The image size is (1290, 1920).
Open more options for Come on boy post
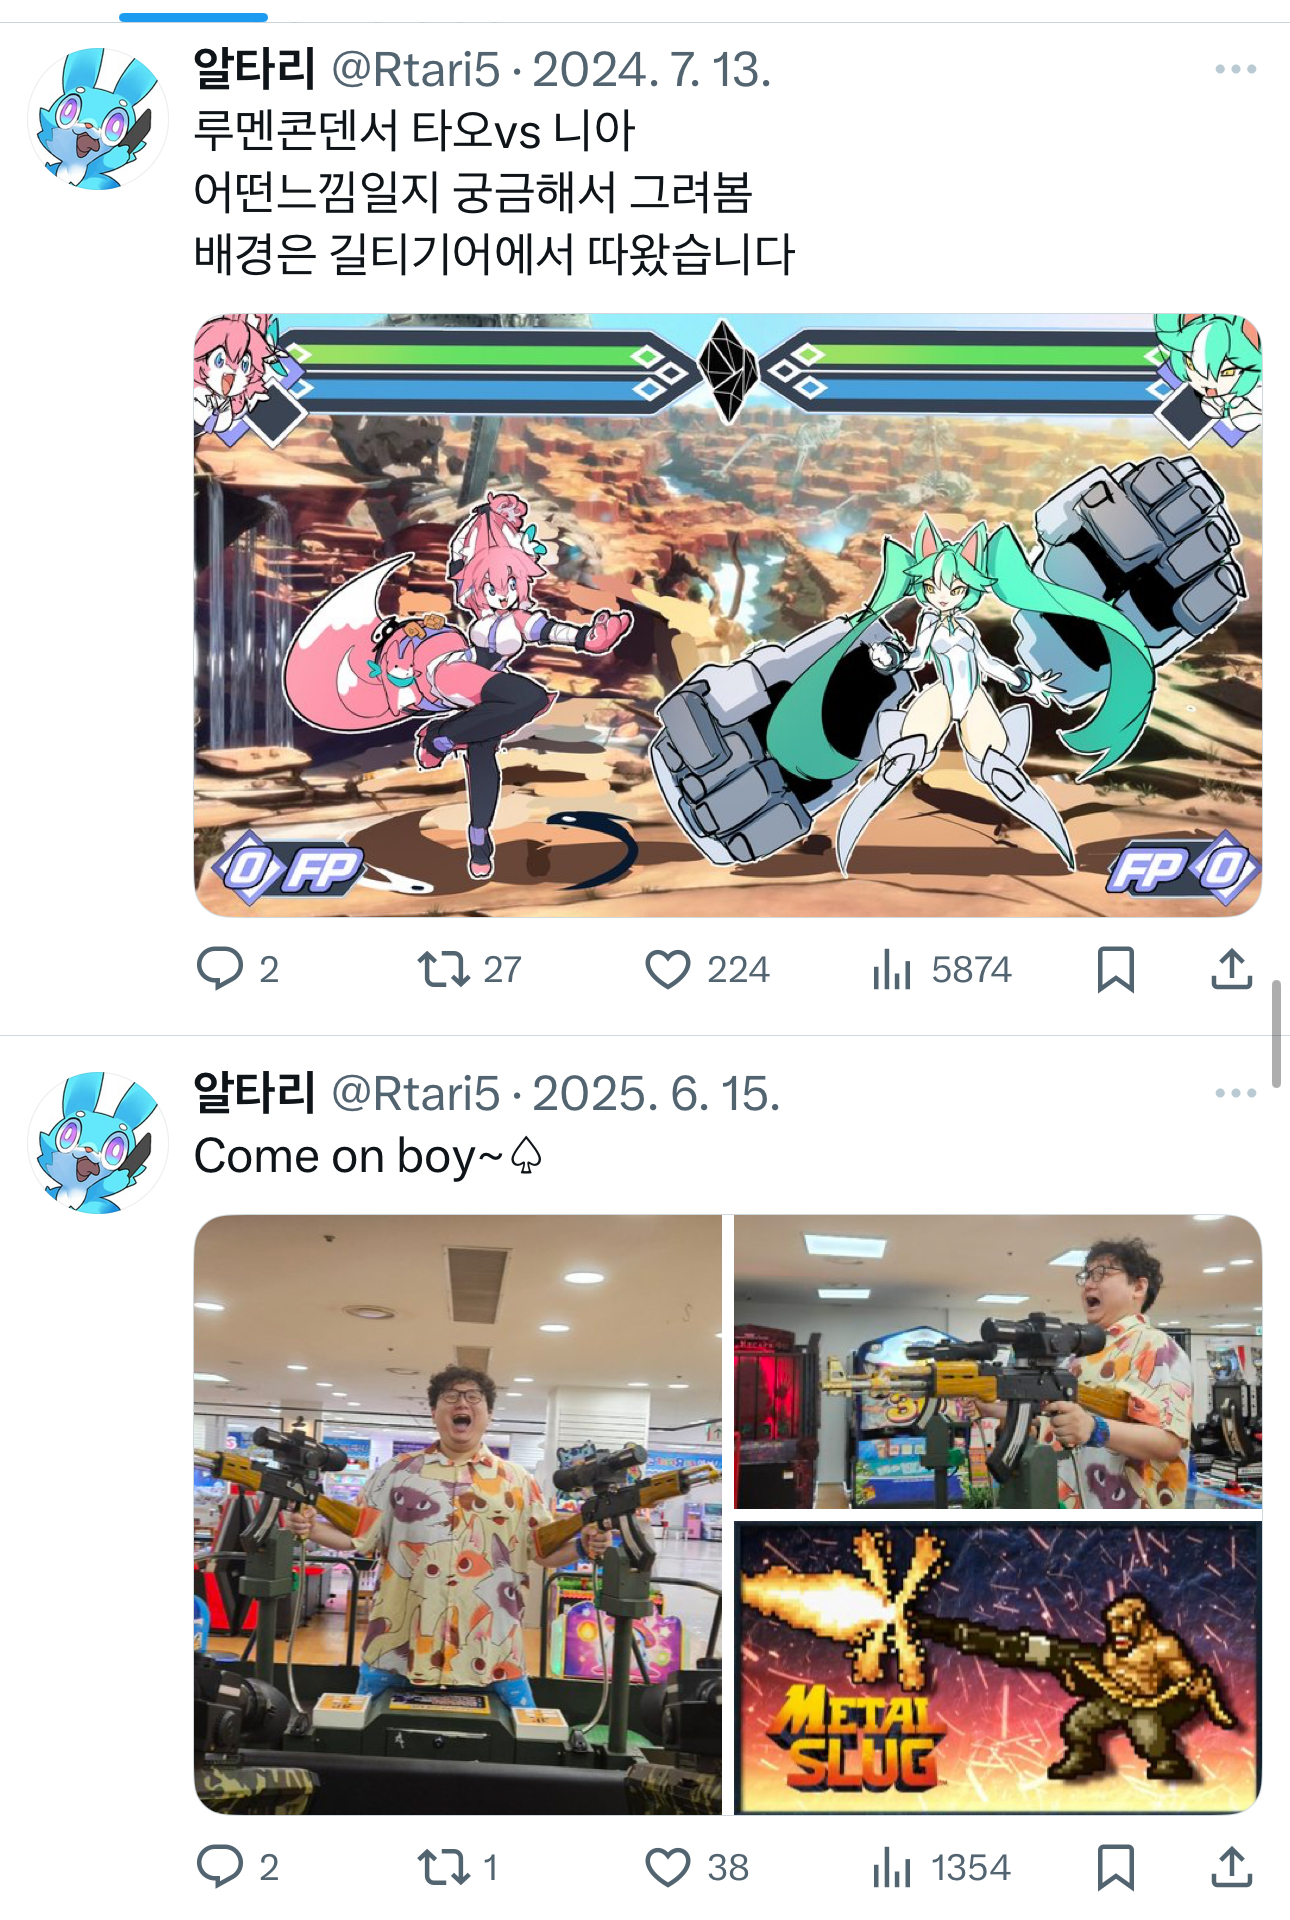1235,1093
